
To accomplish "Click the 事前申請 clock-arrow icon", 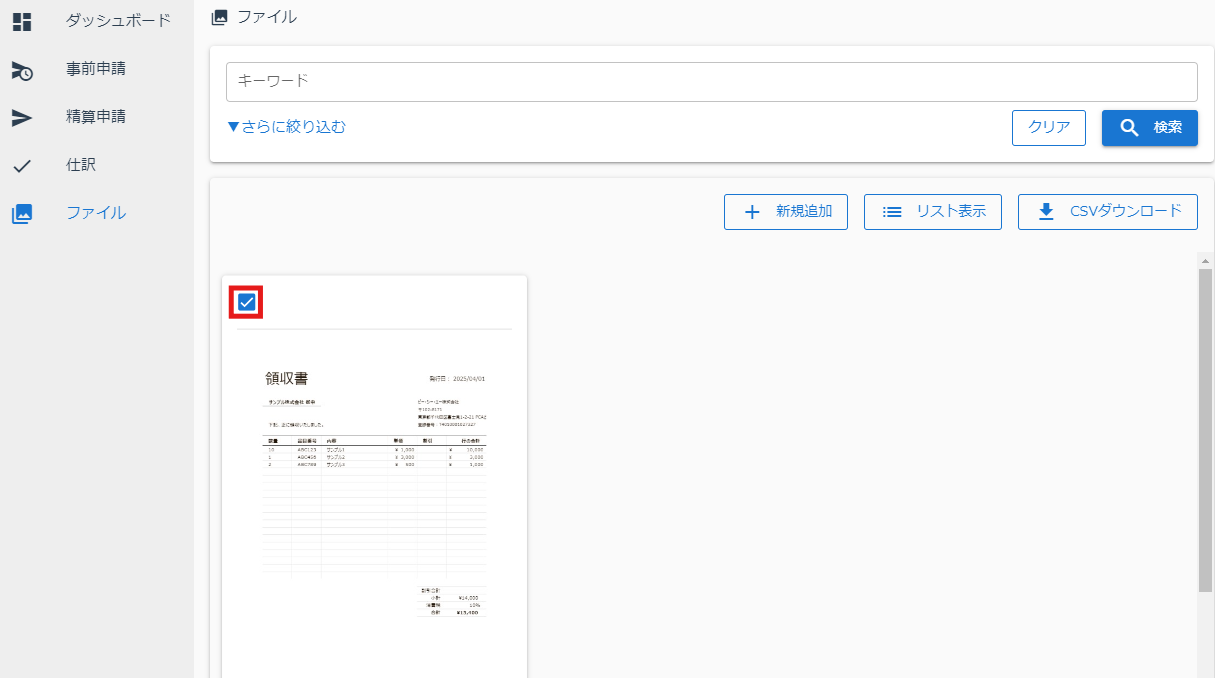I will click(x=22, y=70).
